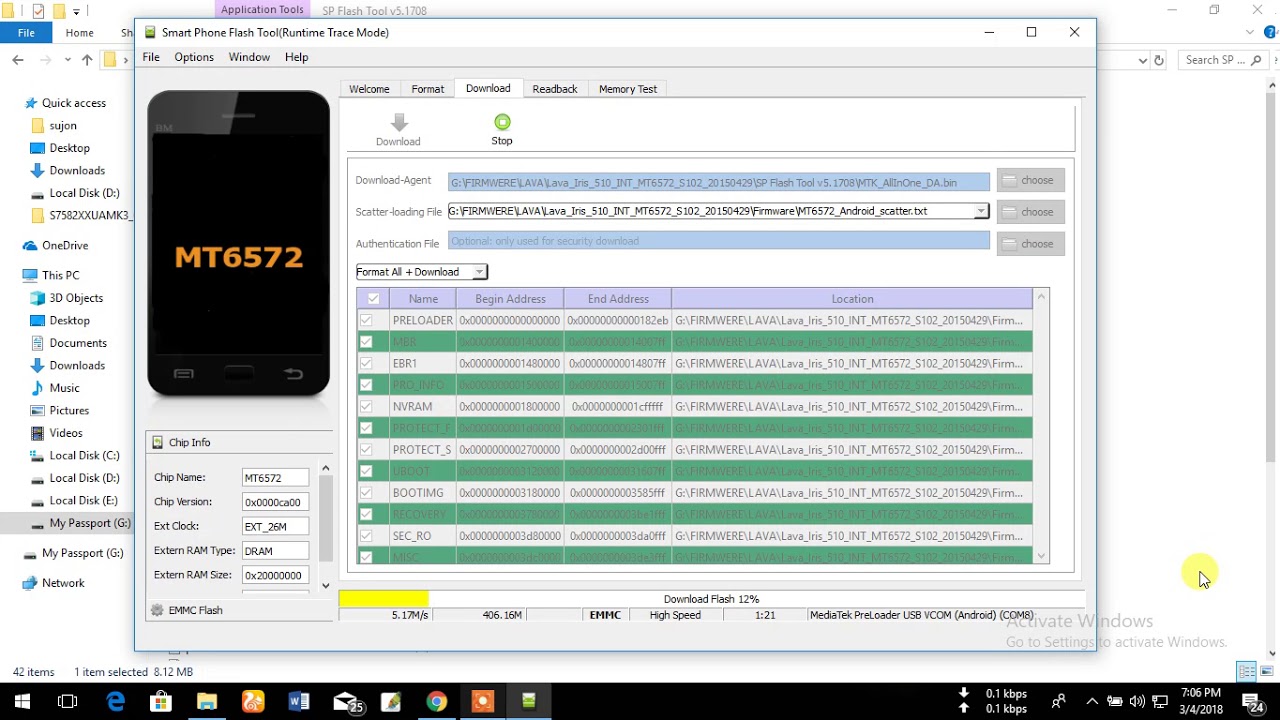The width and height of the screenshot is (1280, 720).
Task: Click partition table scroll down arrow
Action: (1041, 556)
